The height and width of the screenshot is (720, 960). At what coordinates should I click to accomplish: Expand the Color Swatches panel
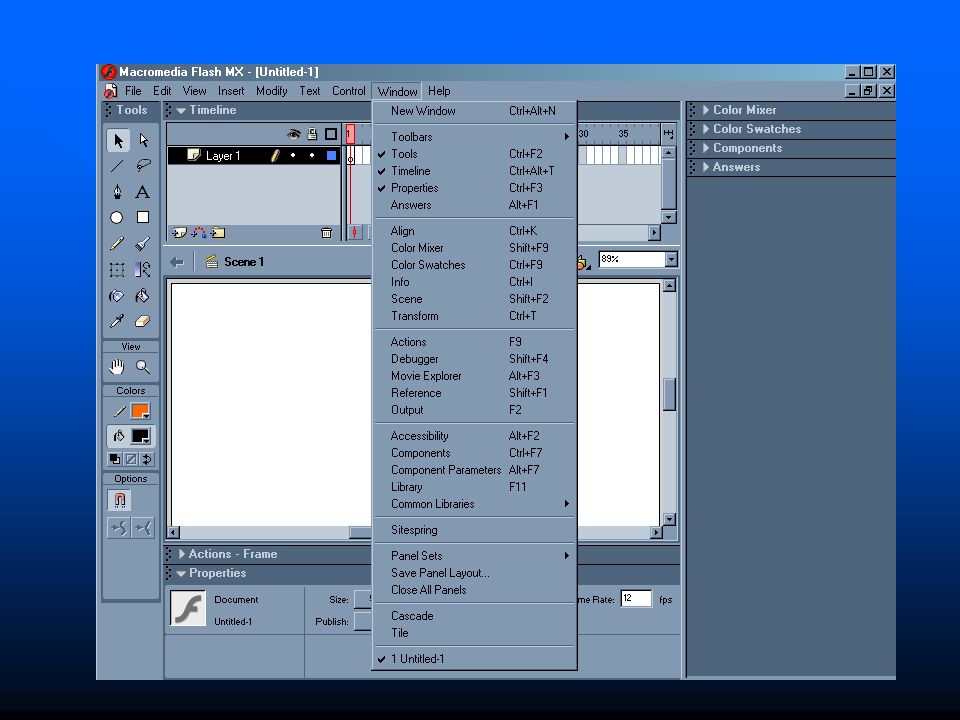[705, 129]
